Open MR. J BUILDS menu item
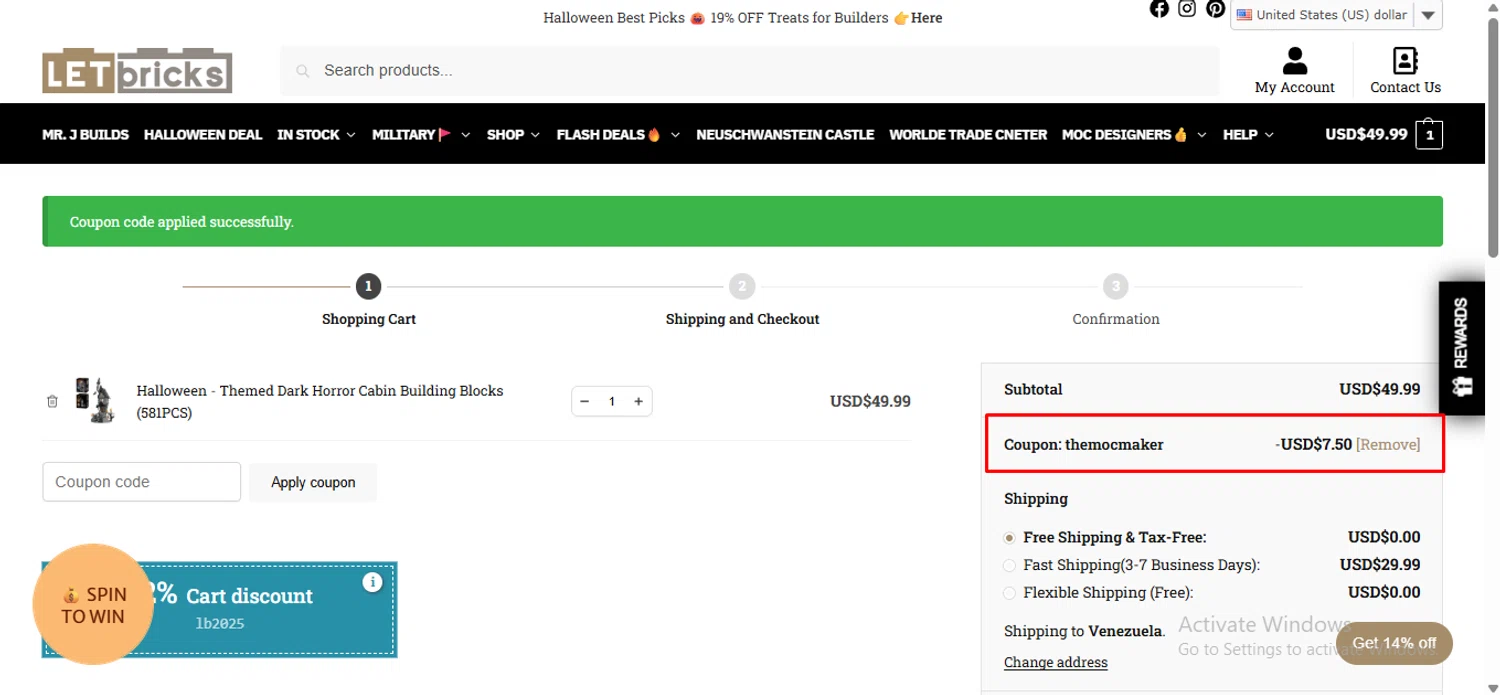 tap(85, 134)
